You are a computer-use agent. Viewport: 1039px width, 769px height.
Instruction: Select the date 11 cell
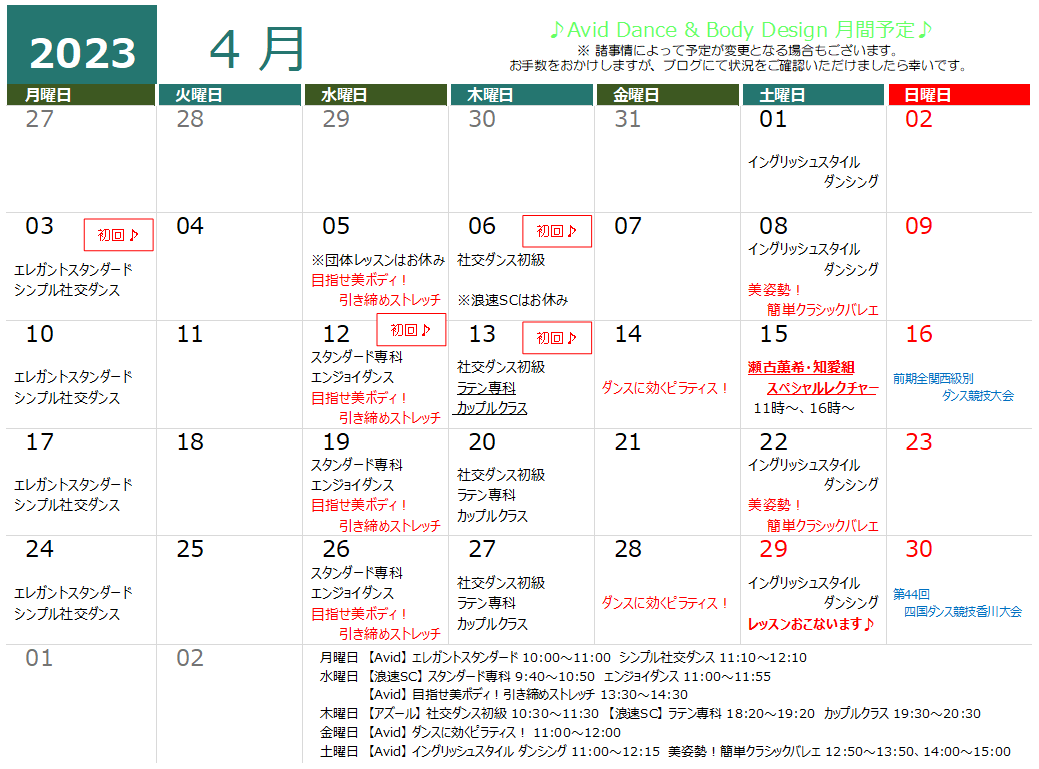pos(229,374)
